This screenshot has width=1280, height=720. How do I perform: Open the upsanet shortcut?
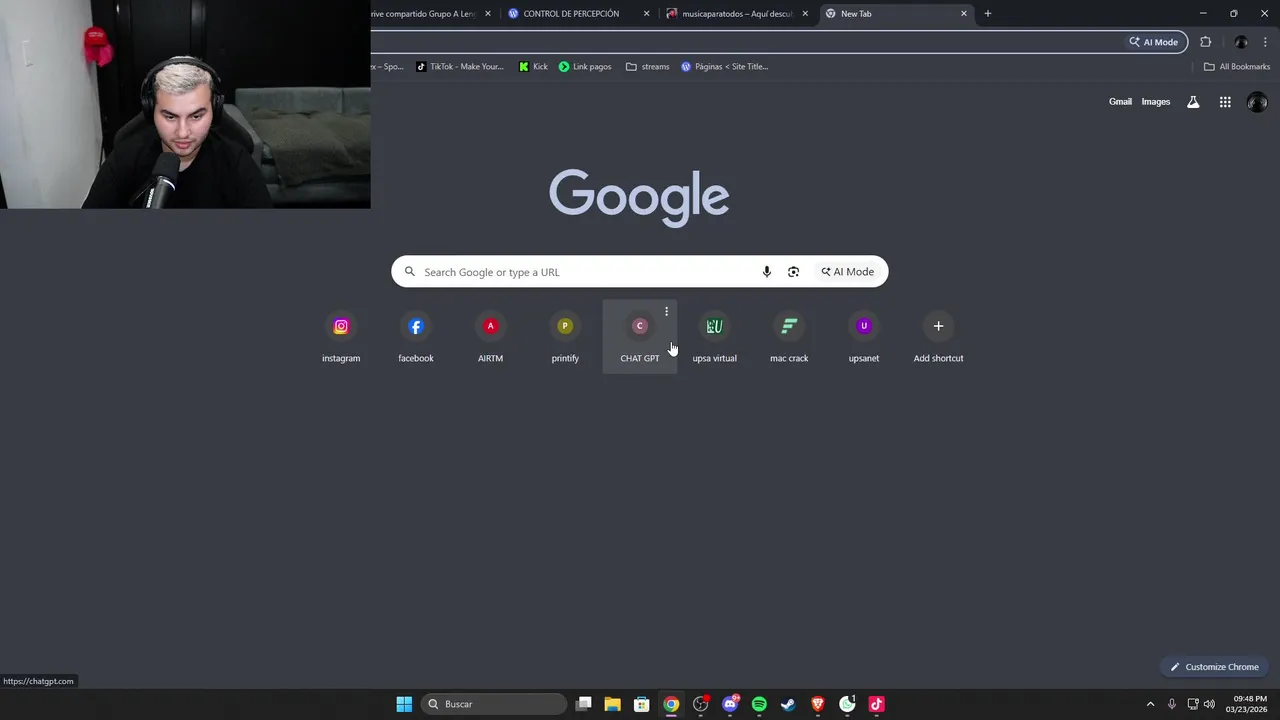tap(864, 337)
